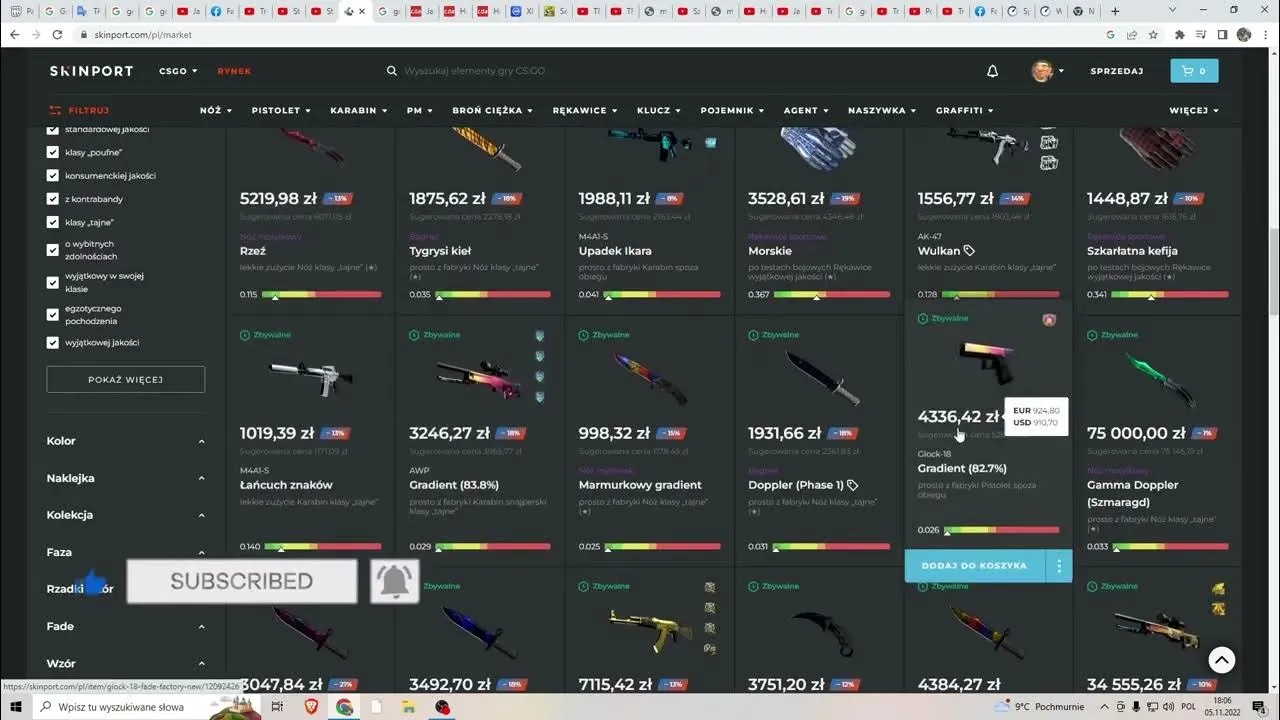Viewport: 1280px width, 720px height.
Task: Open AWP Gradient (83.8%) item link
Action: pos(454,485)
